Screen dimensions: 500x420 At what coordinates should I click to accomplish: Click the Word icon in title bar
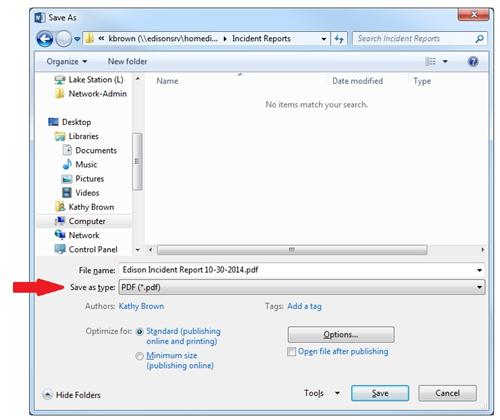pos(40,18)
